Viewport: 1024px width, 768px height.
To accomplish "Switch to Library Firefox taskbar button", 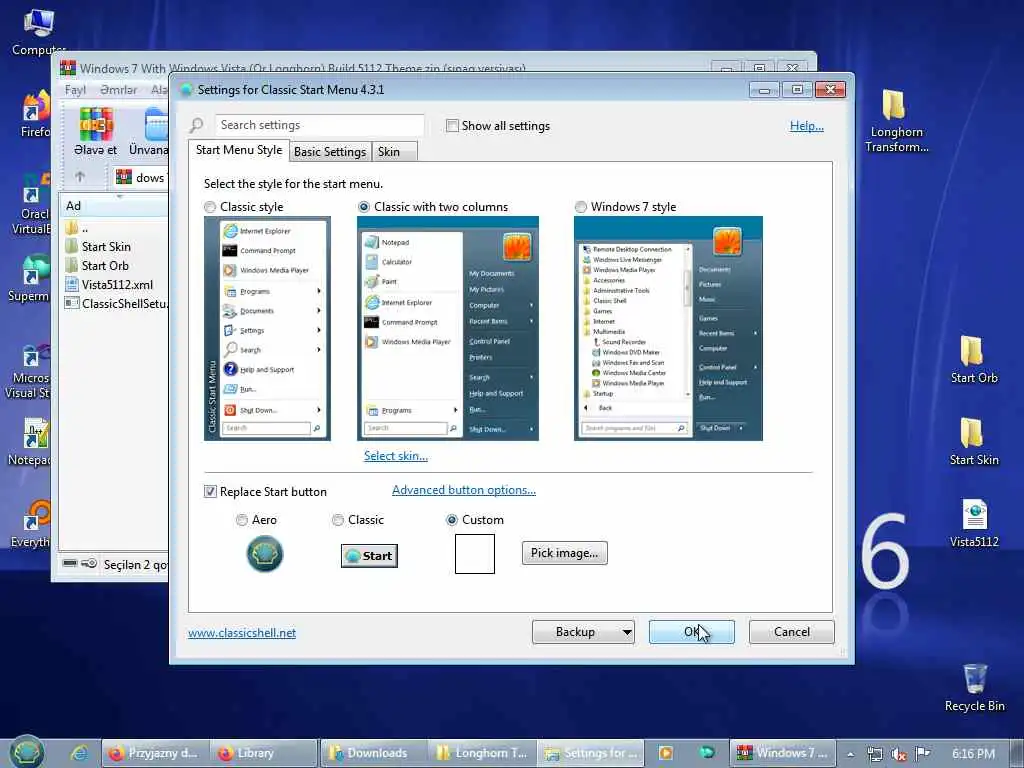I will pyautogui.click(x=264, y=753).
